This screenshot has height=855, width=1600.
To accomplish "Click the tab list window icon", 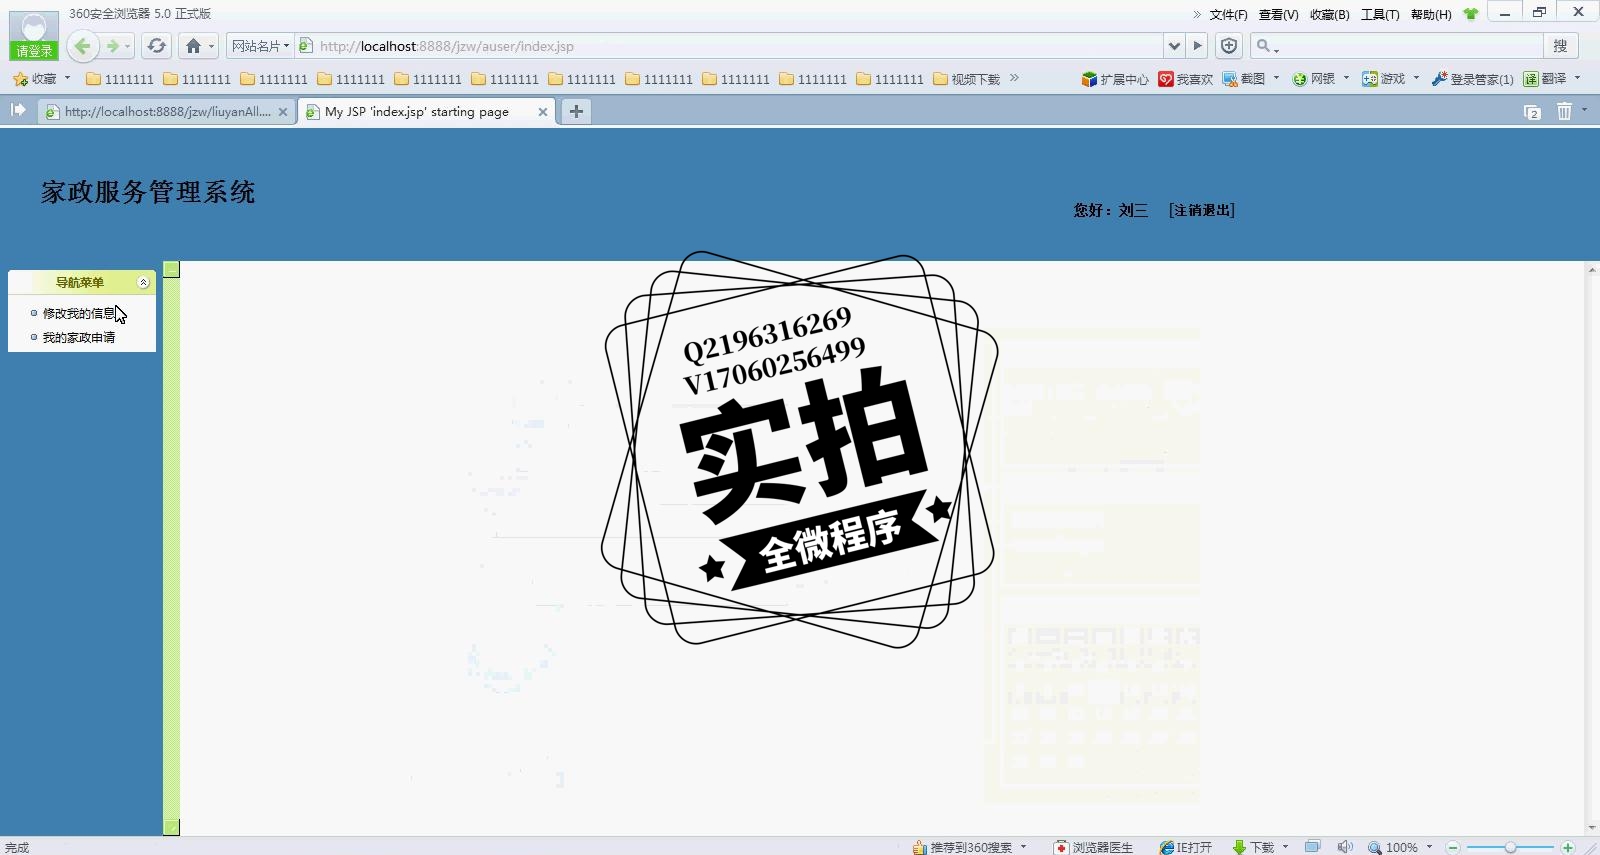I will click(x=1532, y=112).
